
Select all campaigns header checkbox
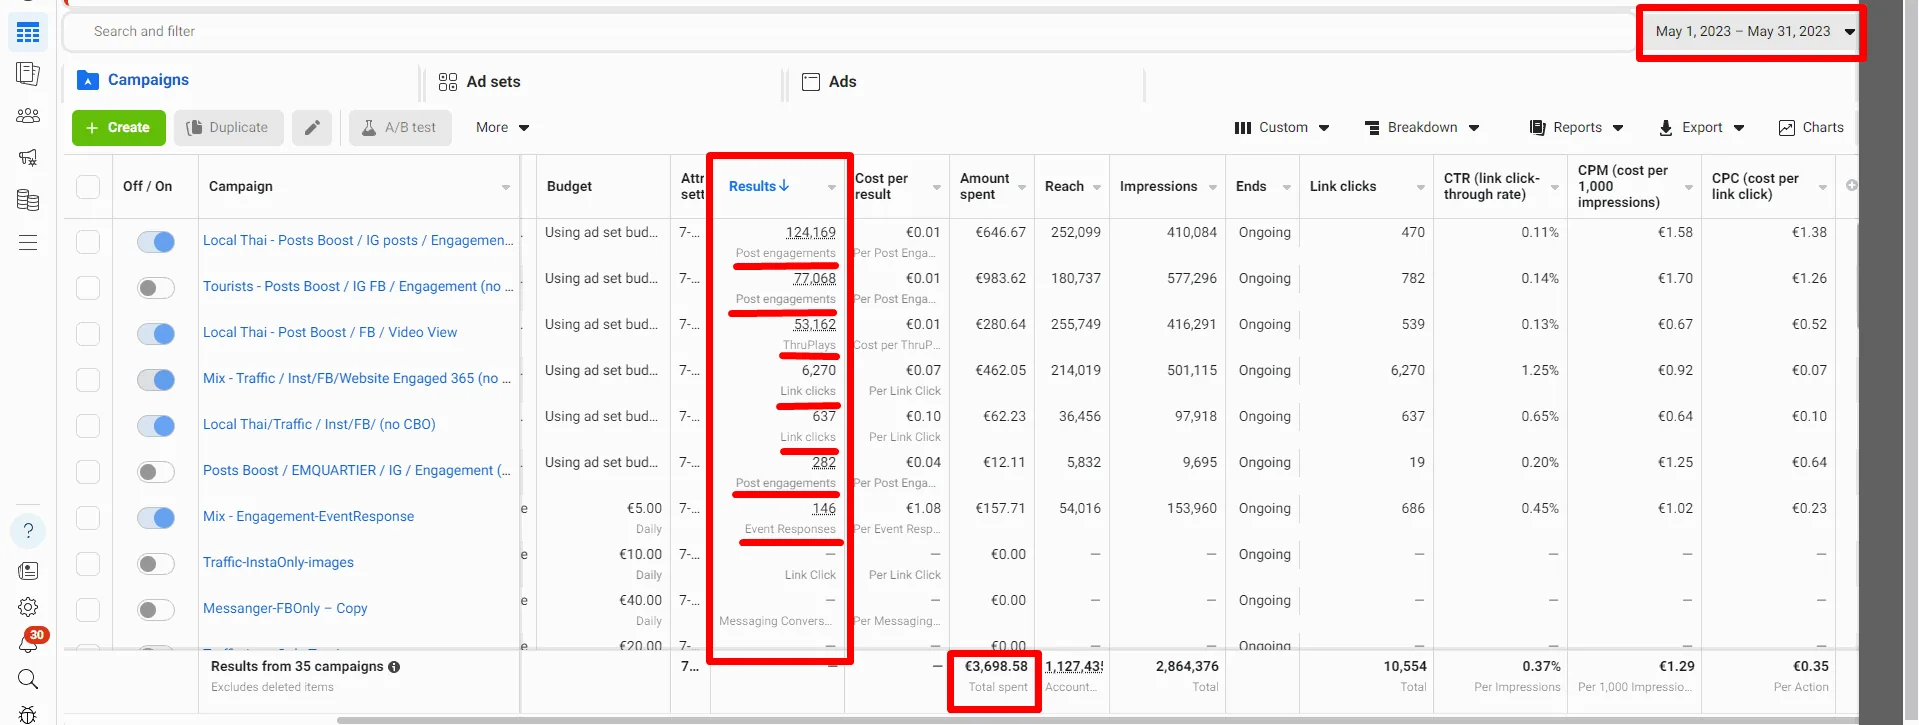click(x=88, y=187)
